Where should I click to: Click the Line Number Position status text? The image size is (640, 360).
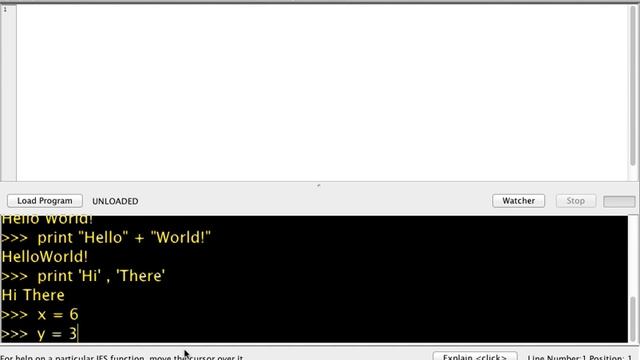[x=580, y=357]
